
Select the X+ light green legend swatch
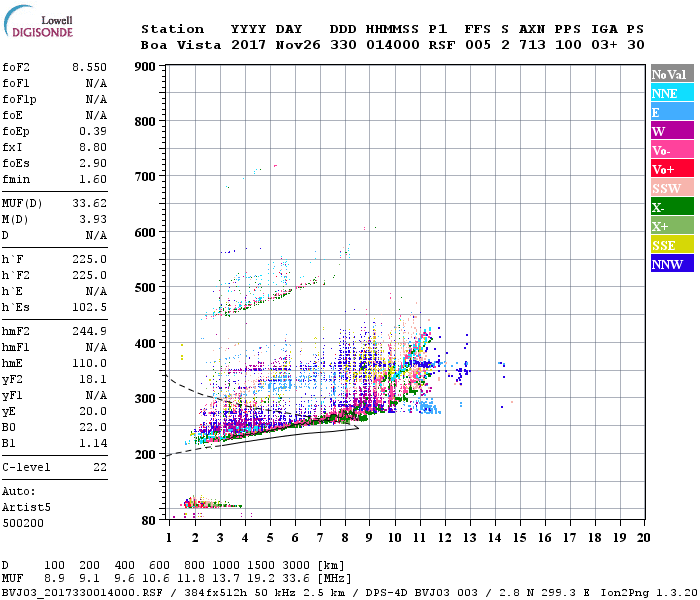(672, 225)
